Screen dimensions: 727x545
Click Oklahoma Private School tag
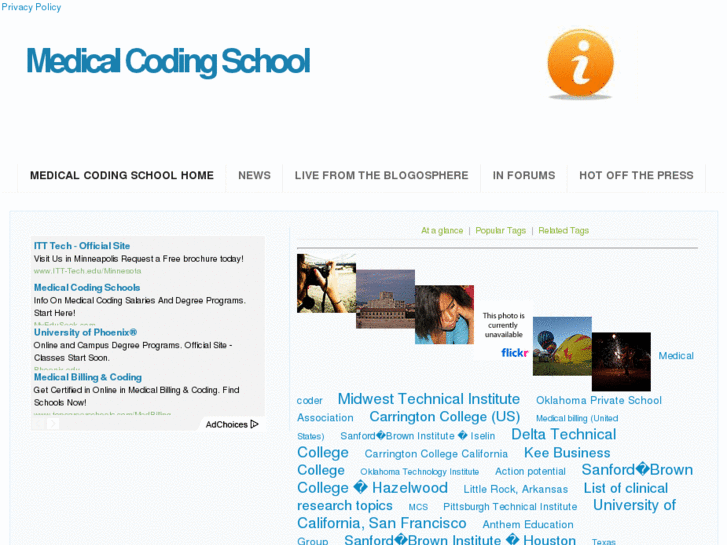point(599,400)
